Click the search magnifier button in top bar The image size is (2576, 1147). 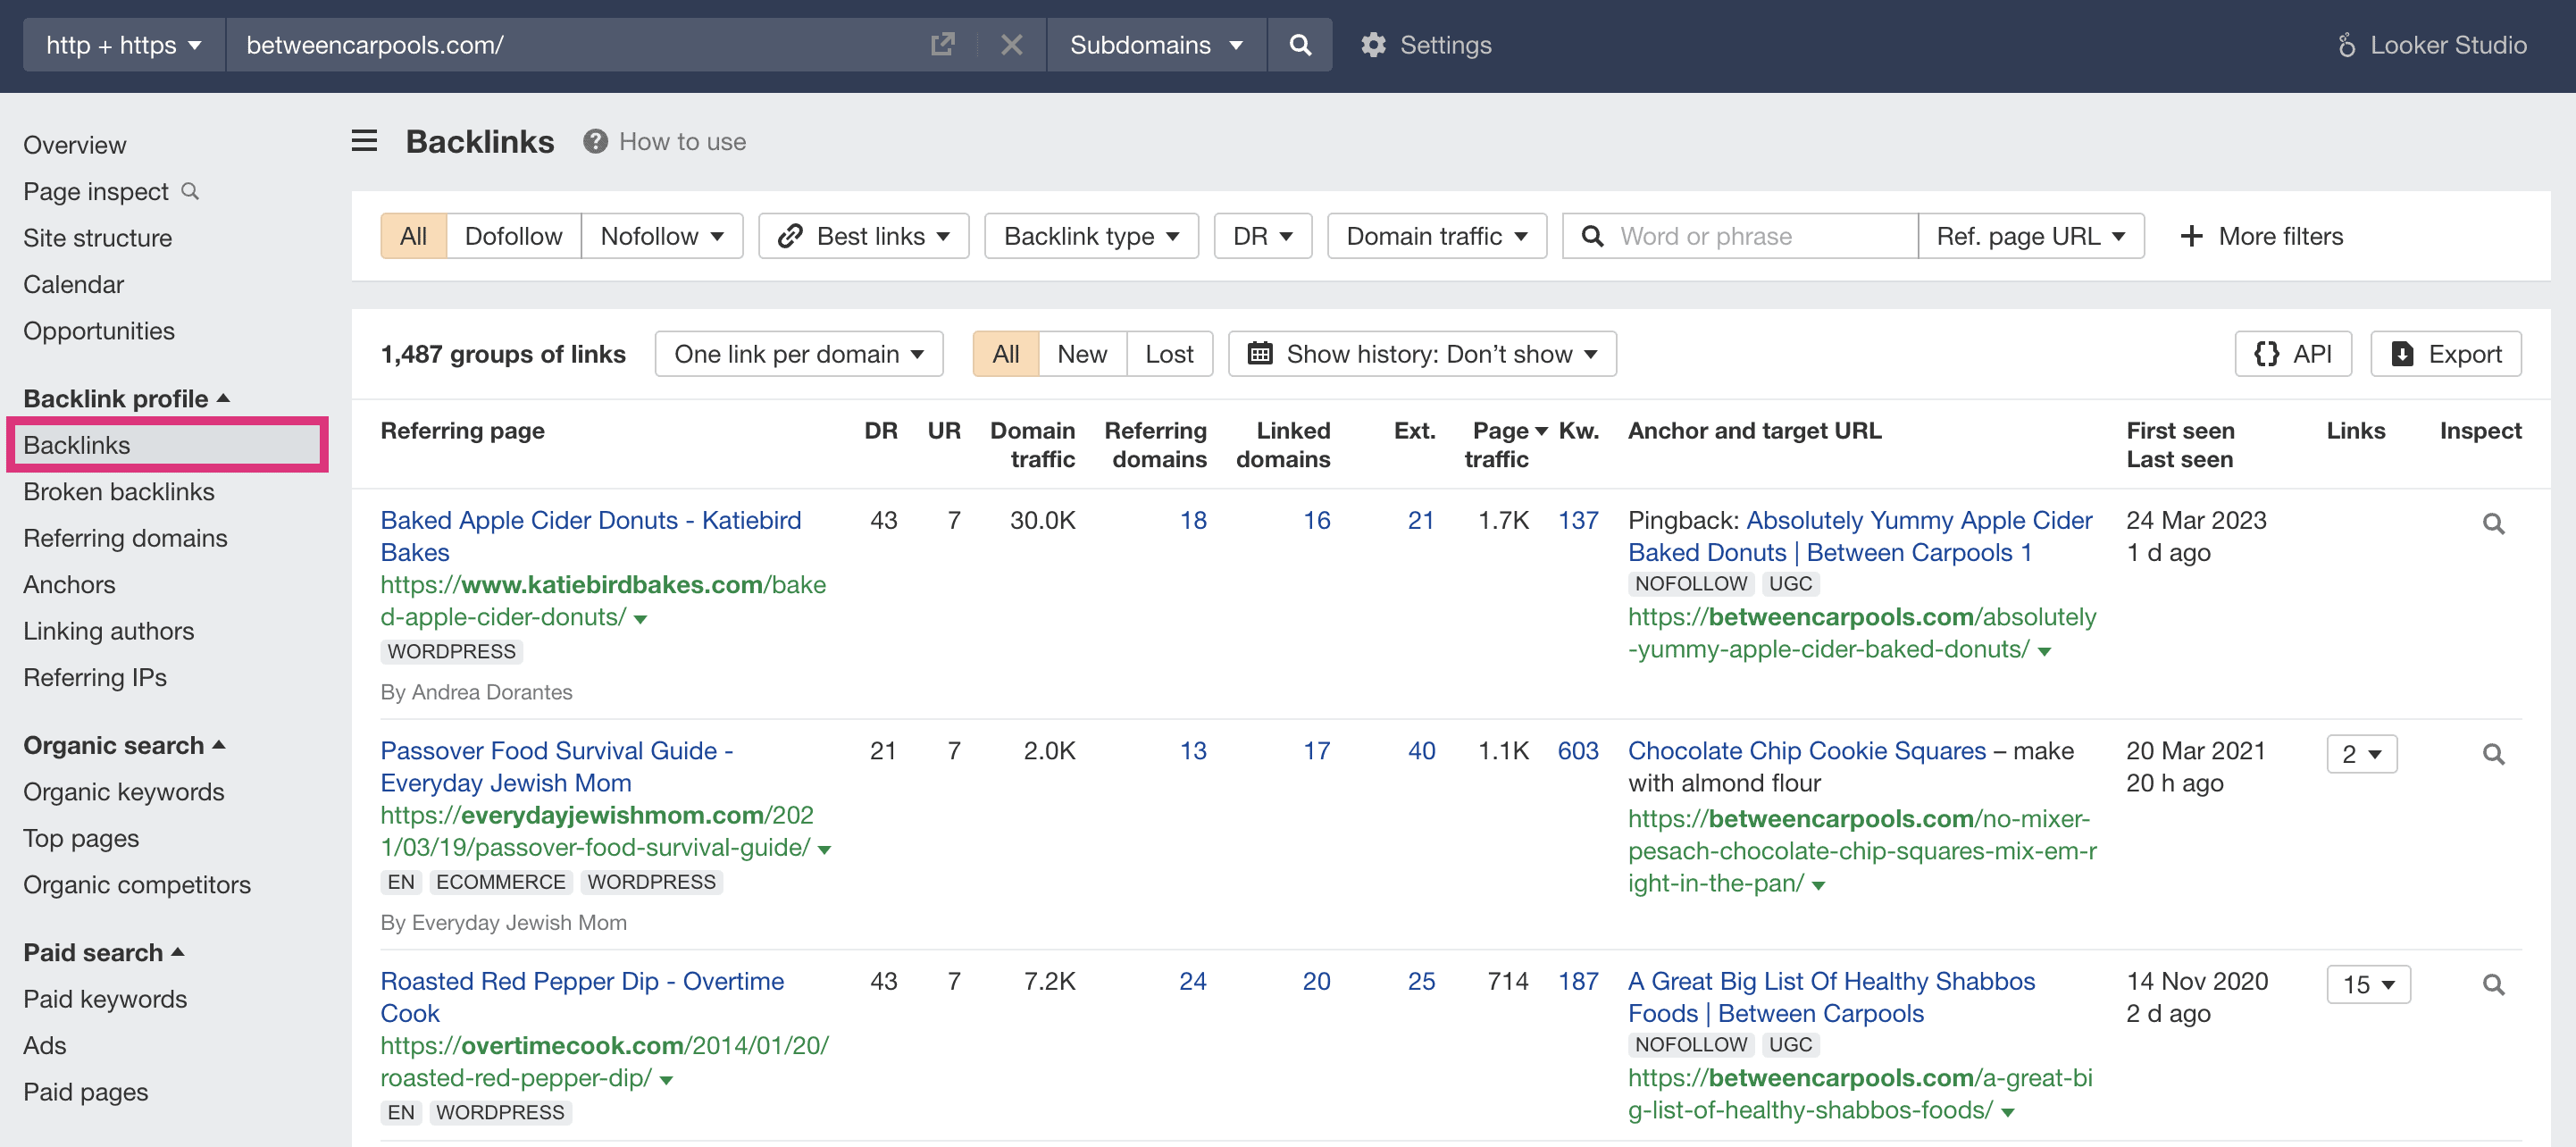(1299, 45)
